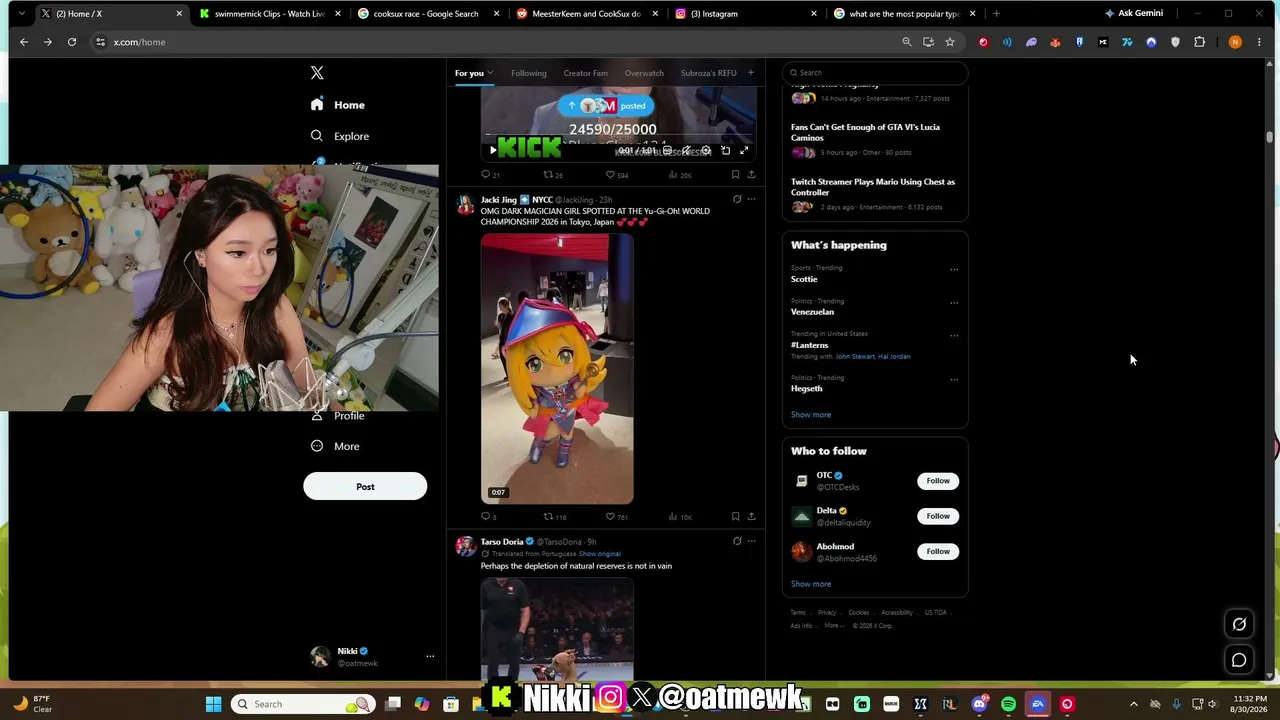This screenshot has width=1280, height=720.
Task: Open settings gear on the Kick video
Action: coord(706,150)
